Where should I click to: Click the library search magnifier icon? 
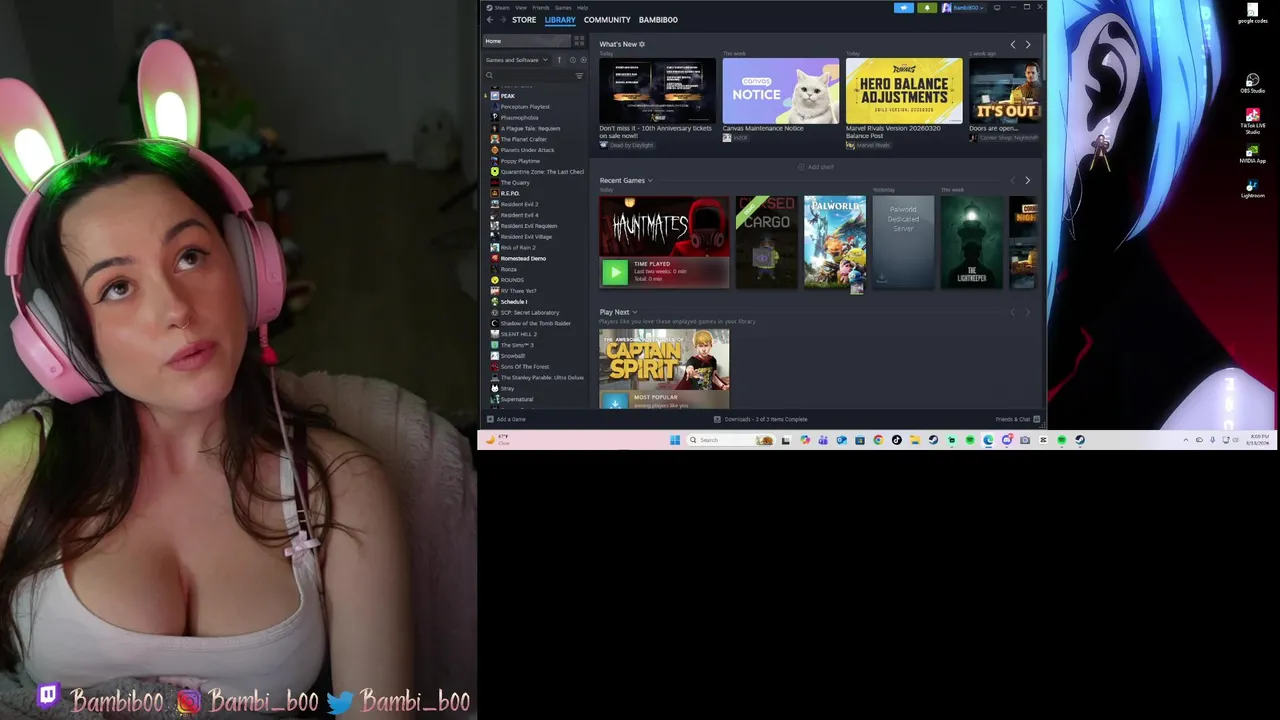(489, 76)
